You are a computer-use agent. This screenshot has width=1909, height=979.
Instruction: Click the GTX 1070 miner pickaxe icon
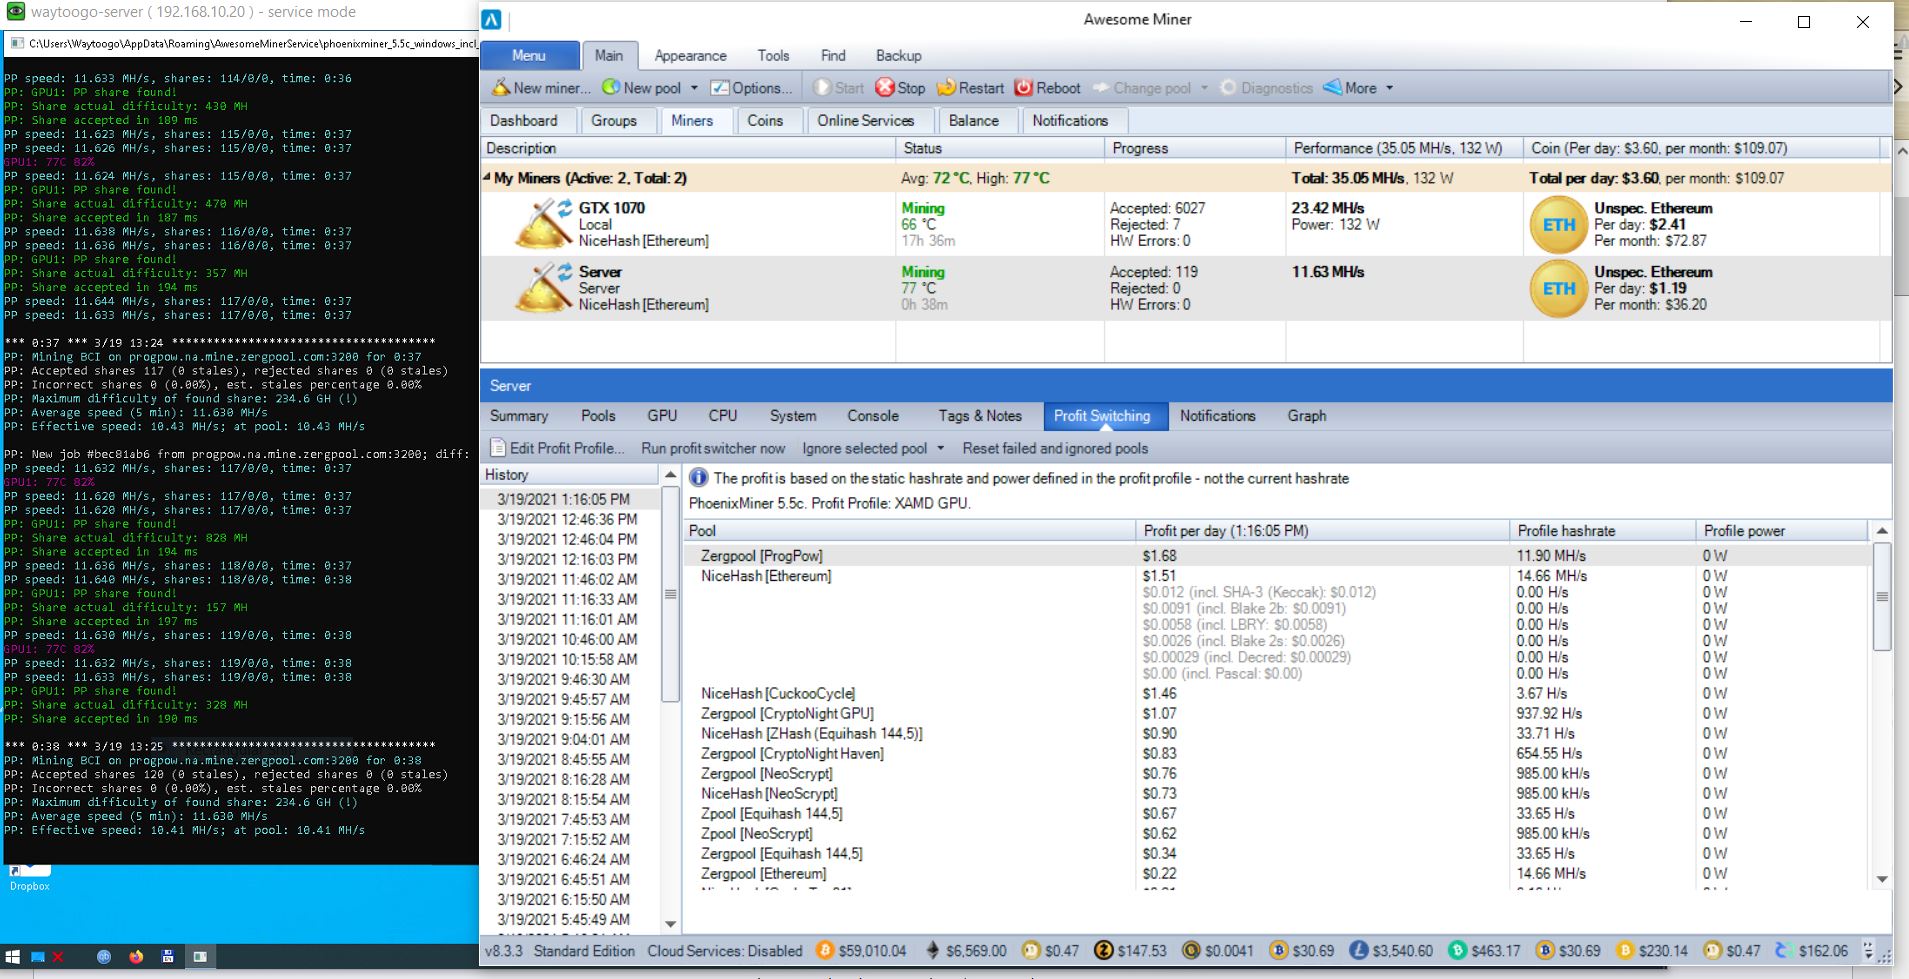coord(543,224)
